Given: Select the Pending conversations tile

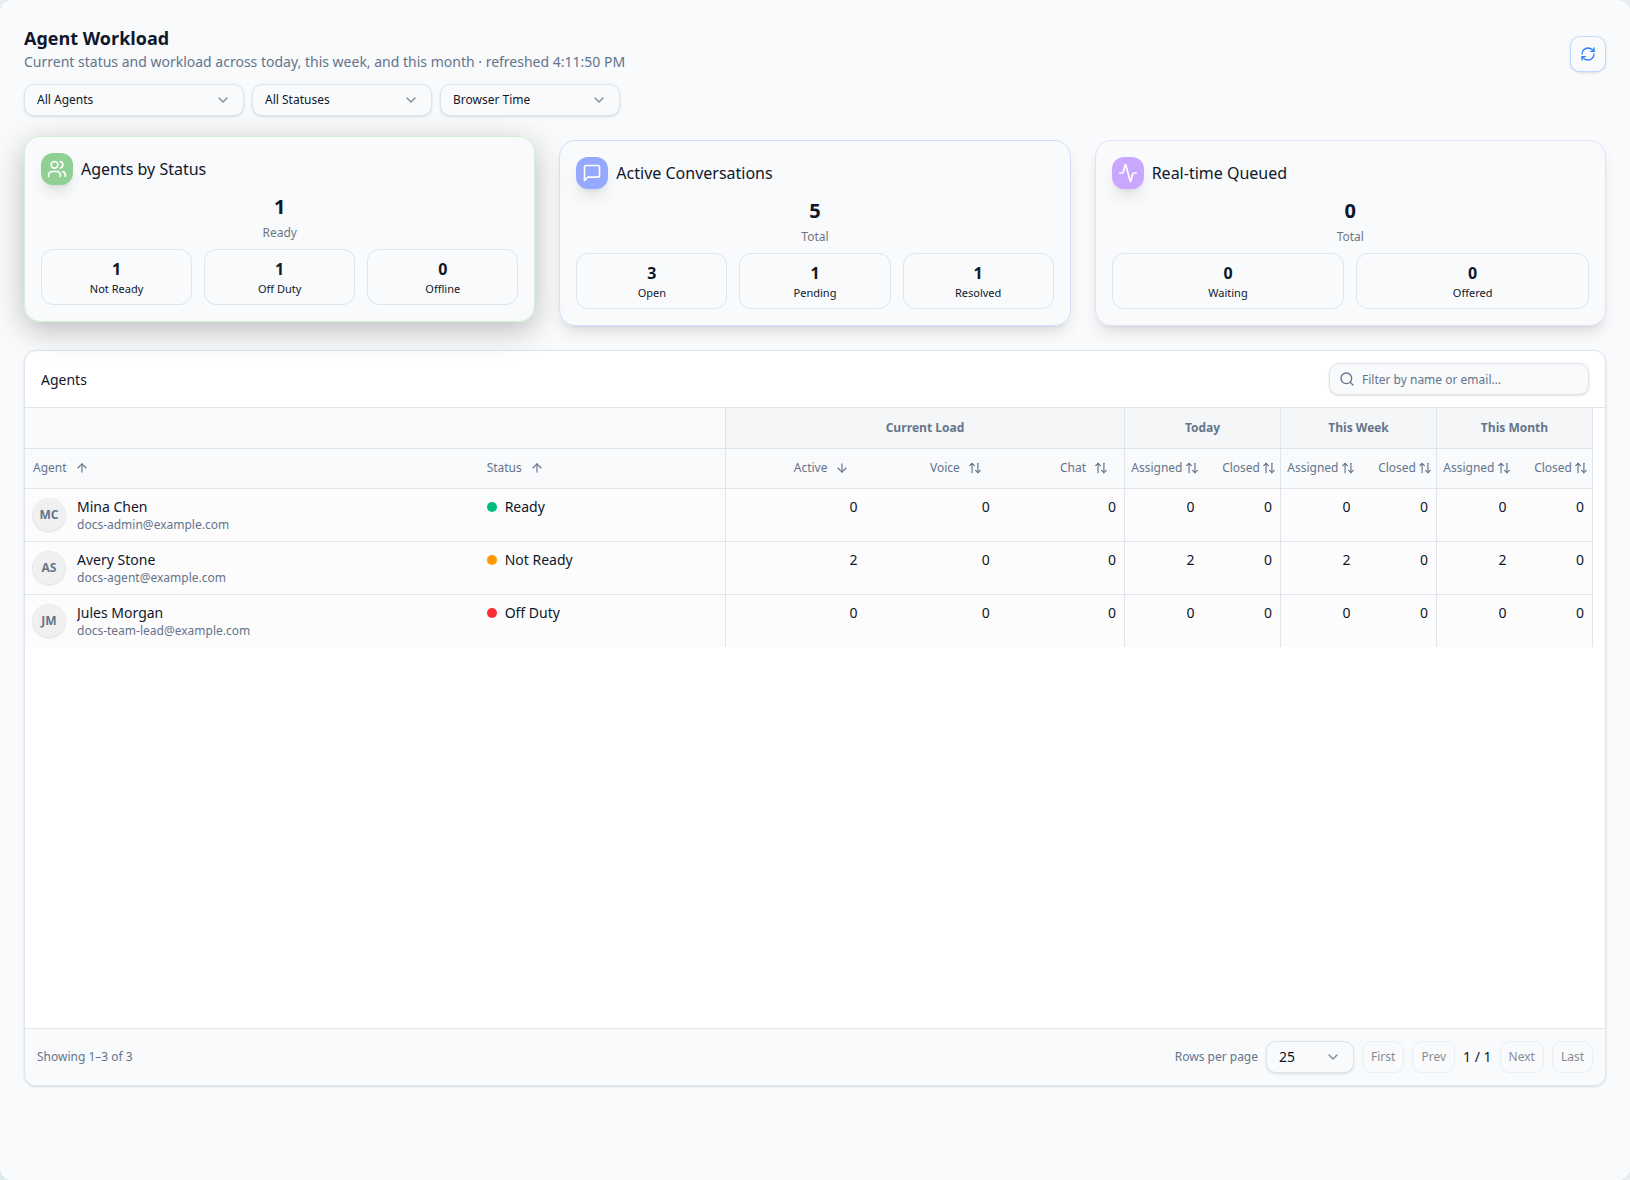Looking at the screenshot, I should pos(815,281).
